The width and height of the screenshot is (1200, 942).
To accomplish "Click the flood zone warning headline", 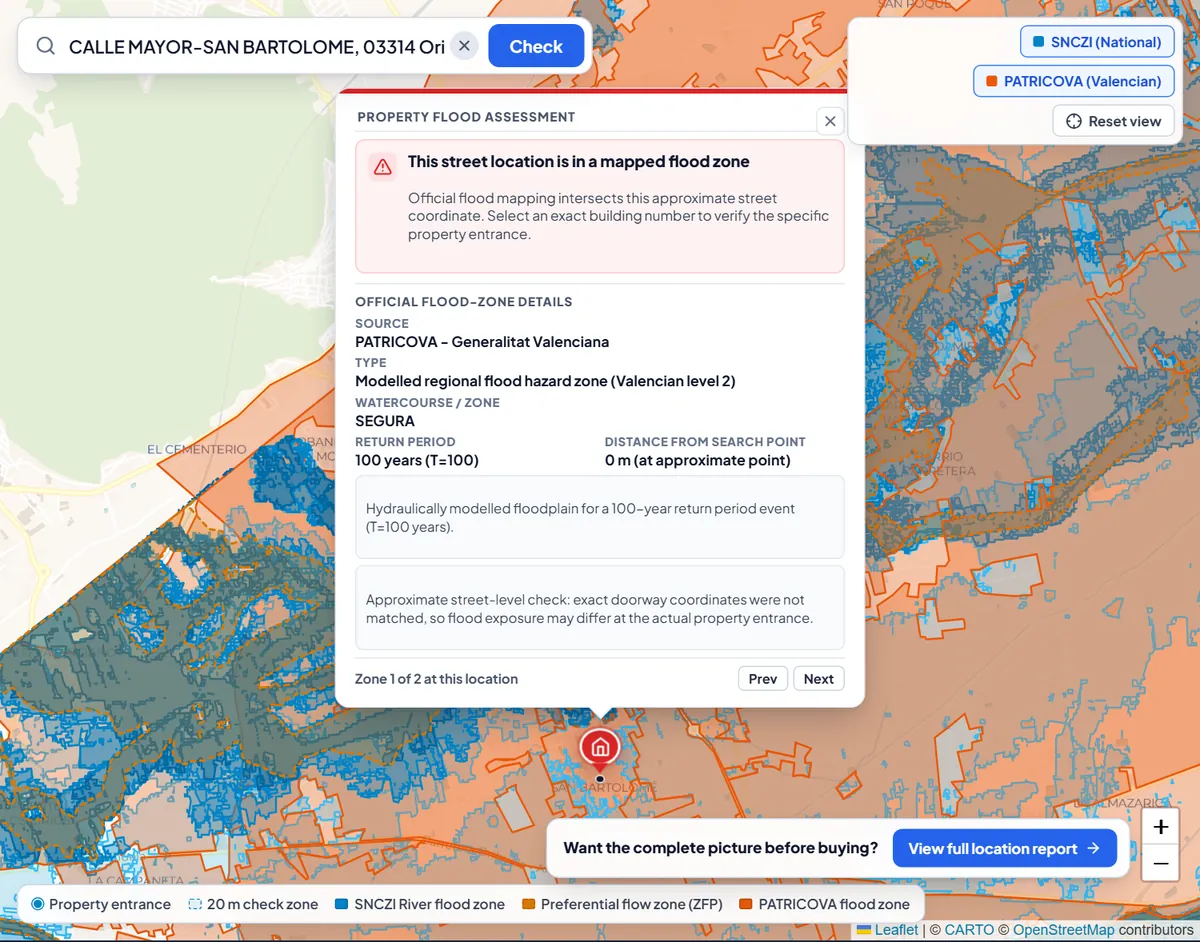I will click(x=579, y=162).
